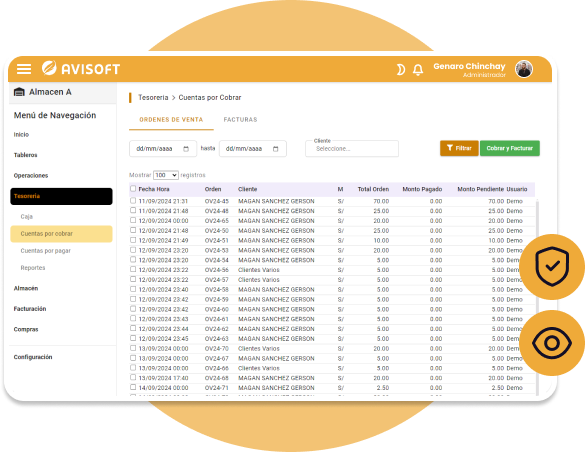Viewport: 585px width, 452px height.
Task: Collapse the Tesorería menu
Action: [61, 196]
